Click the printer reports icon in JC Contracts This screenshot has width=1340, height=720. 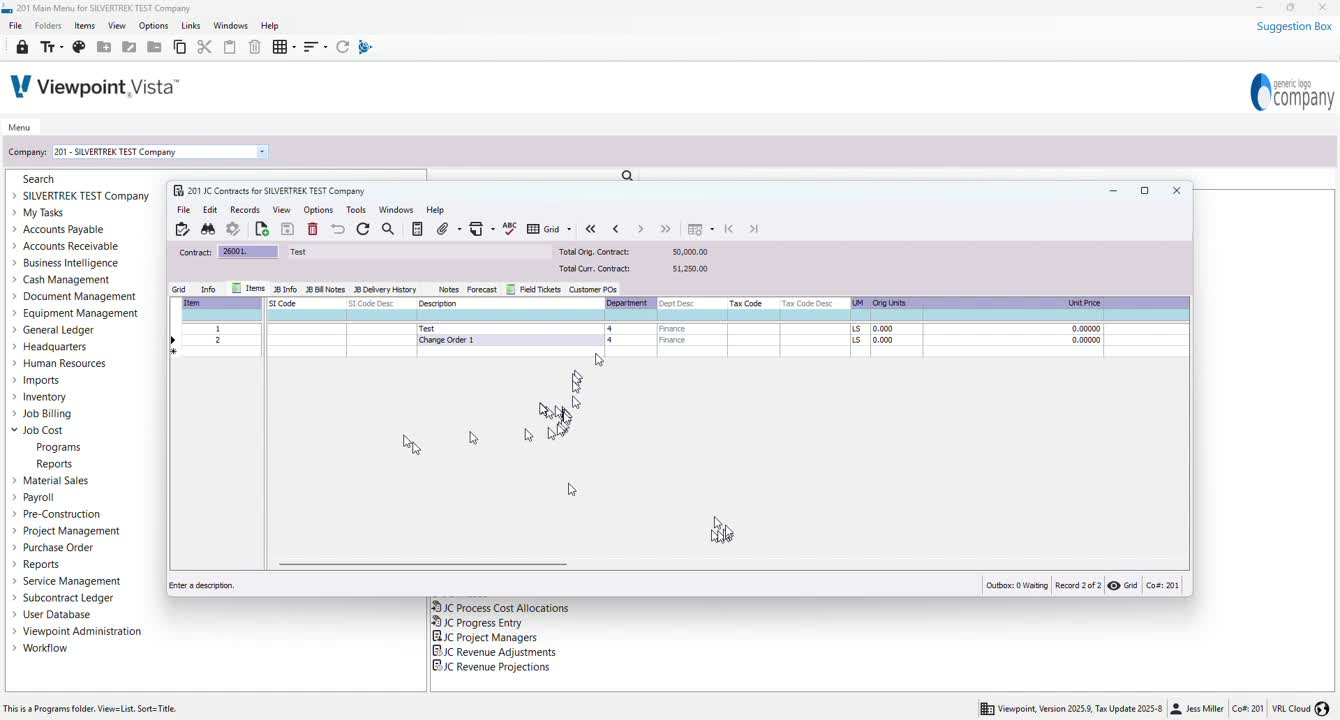[477, 229]
